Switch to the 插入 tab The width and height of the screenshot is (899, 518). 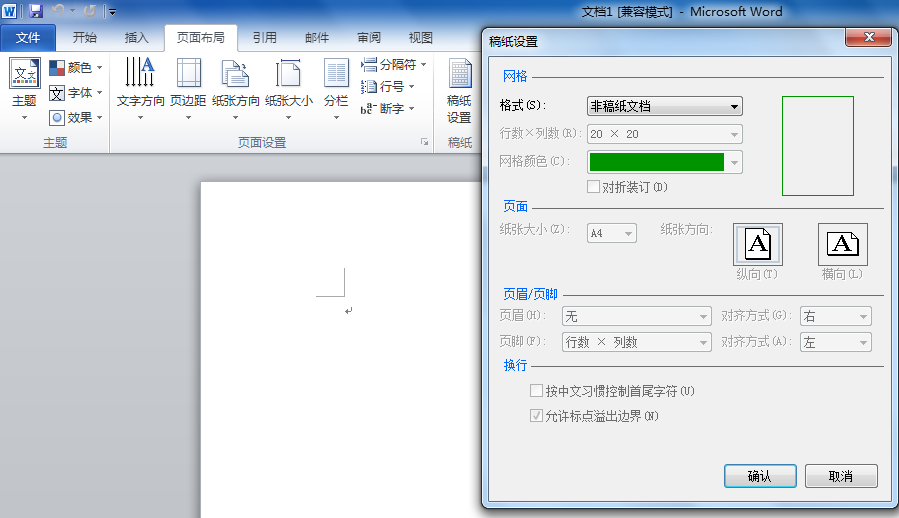coord(136,38)
